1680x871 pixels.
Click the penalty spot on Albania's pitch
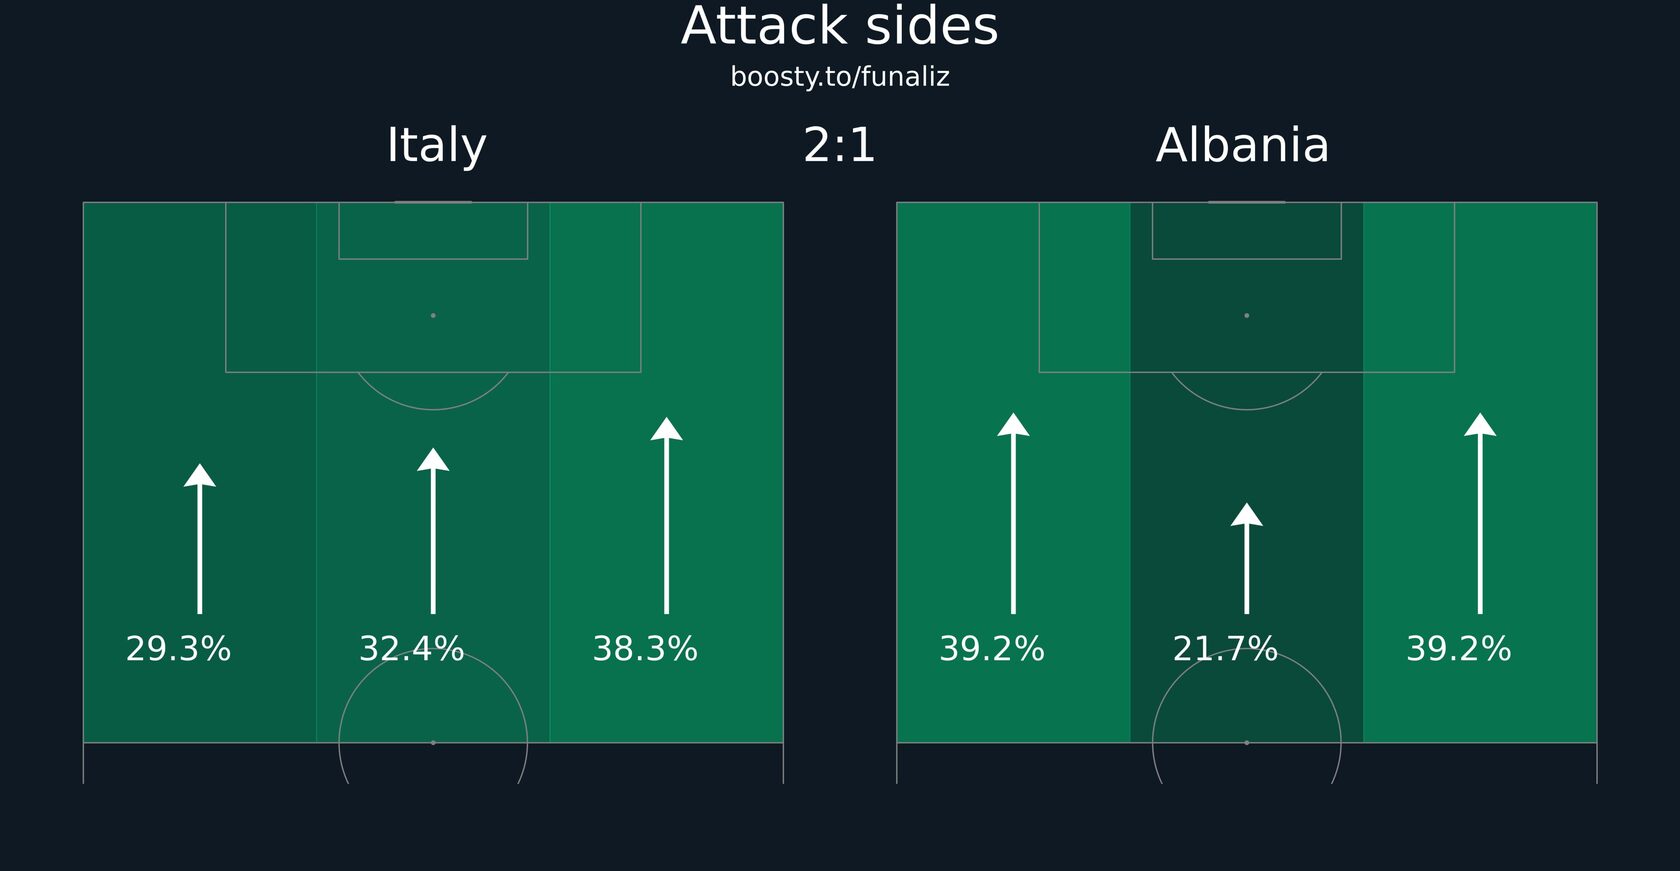tap(1247, 315)
